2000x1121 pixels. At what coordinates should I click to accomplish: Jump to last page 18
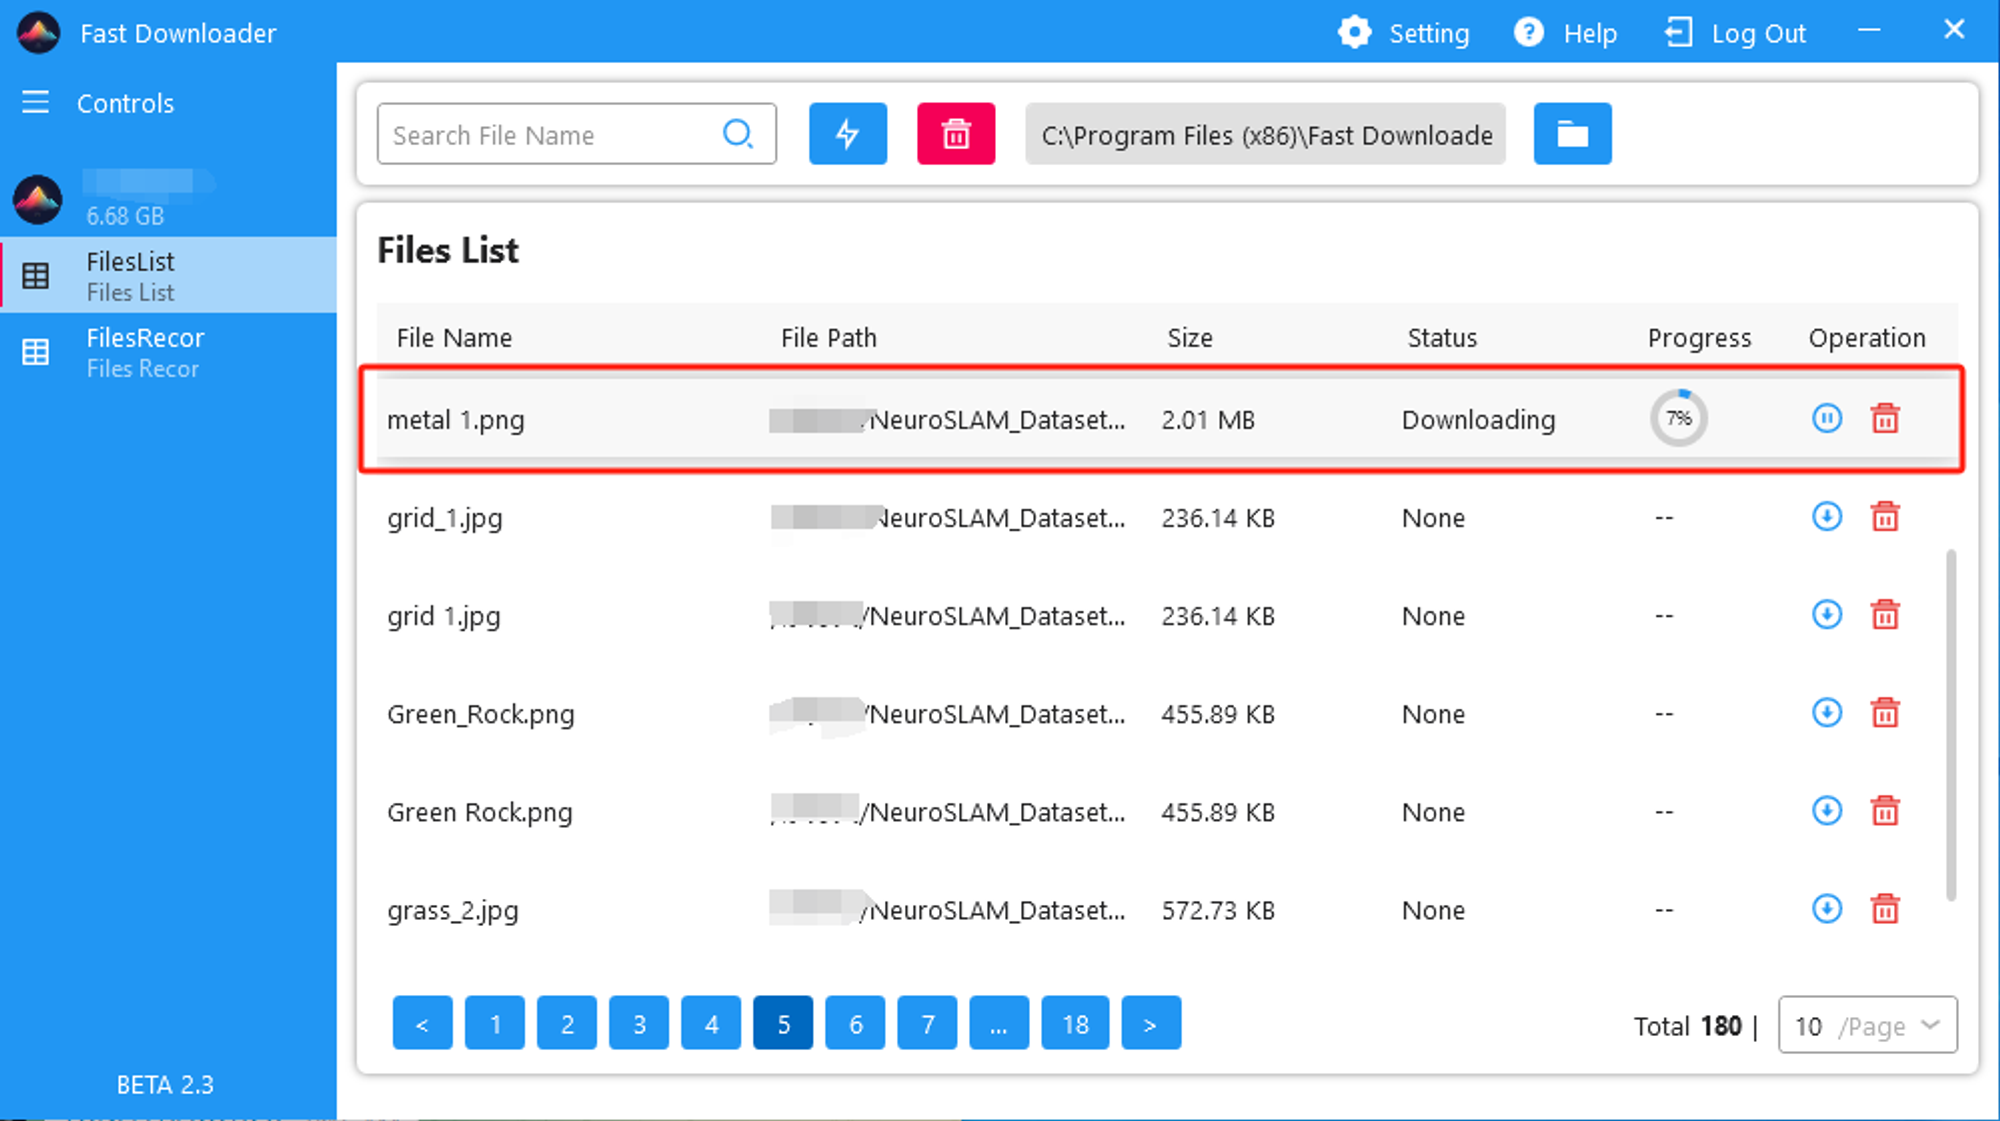[1075, 1023]
